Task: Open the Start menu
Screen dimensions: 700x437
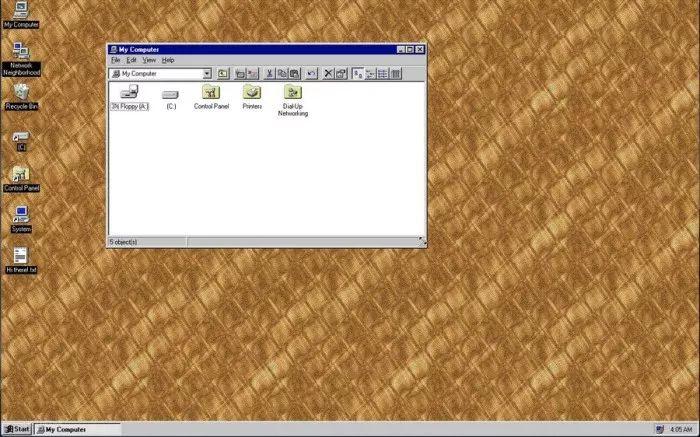Action: pyautogui.click(x=17, y=429)
